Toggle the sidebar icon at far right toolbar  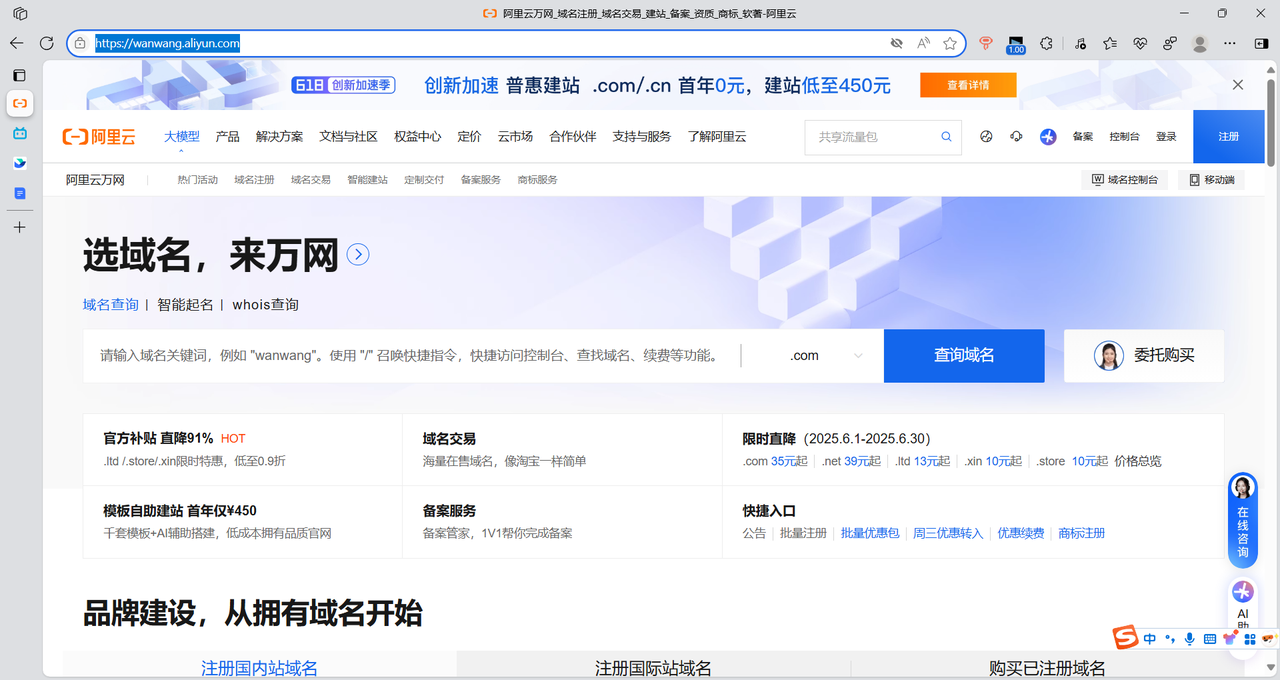(x=1260, y=43)
